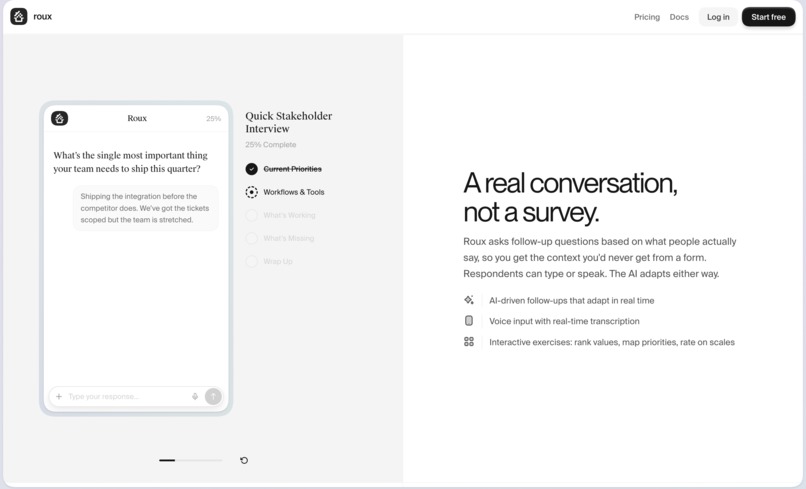Image resolution: width=806 pixels, height=489 pixels.
Task: Click the roux brand name text
Action: 43,16
